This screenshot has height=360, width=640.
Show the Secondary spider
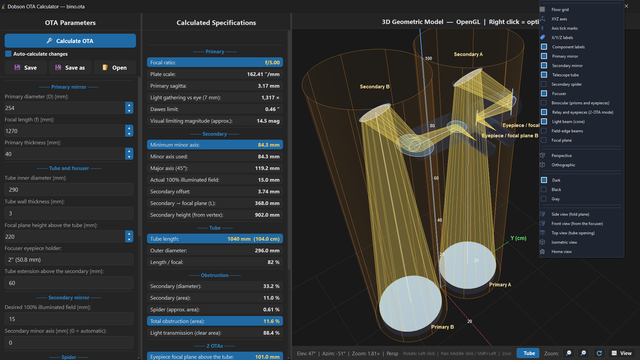click(x=544, y=84)
